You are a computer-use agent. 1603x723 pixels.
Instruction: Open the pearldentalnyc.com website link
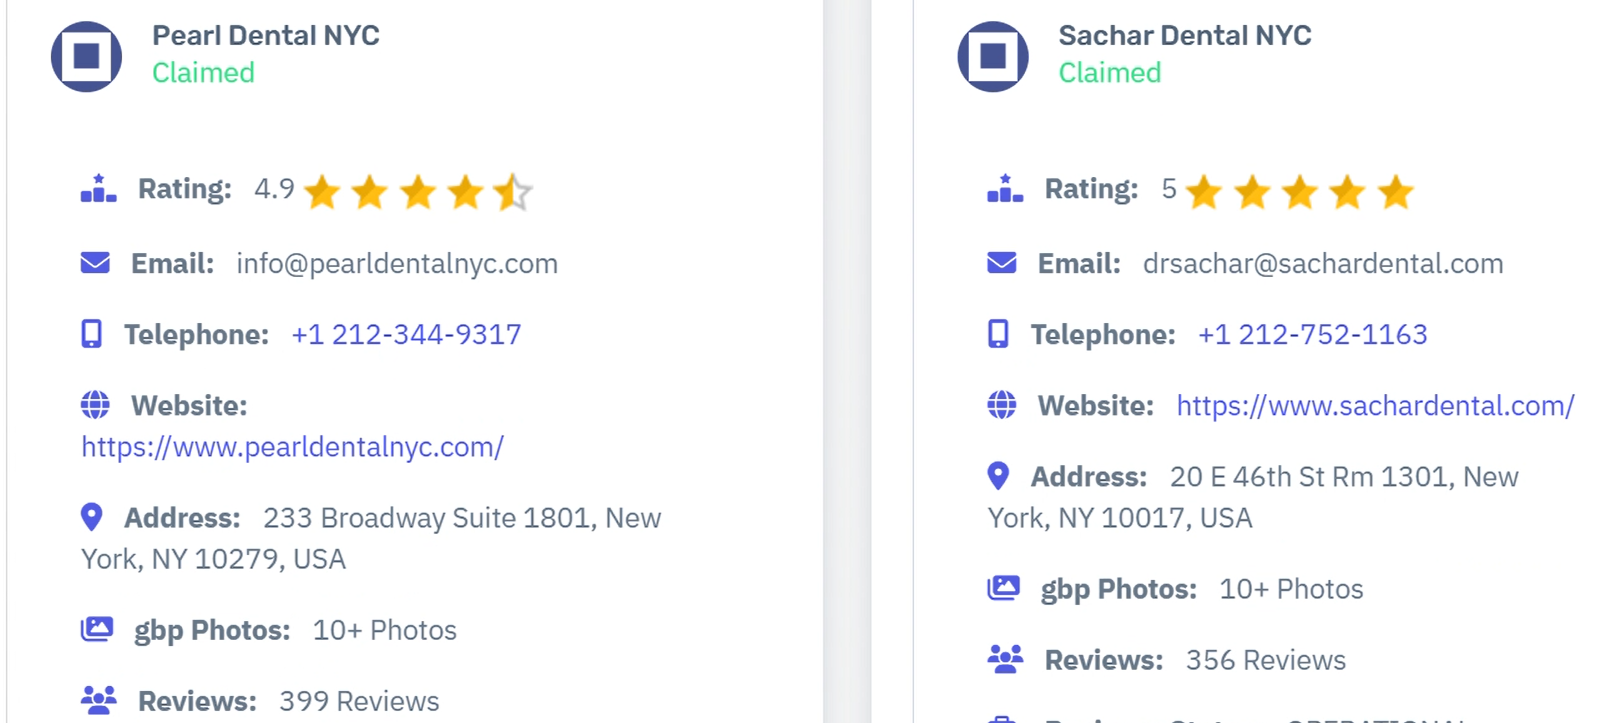[292, 447]
